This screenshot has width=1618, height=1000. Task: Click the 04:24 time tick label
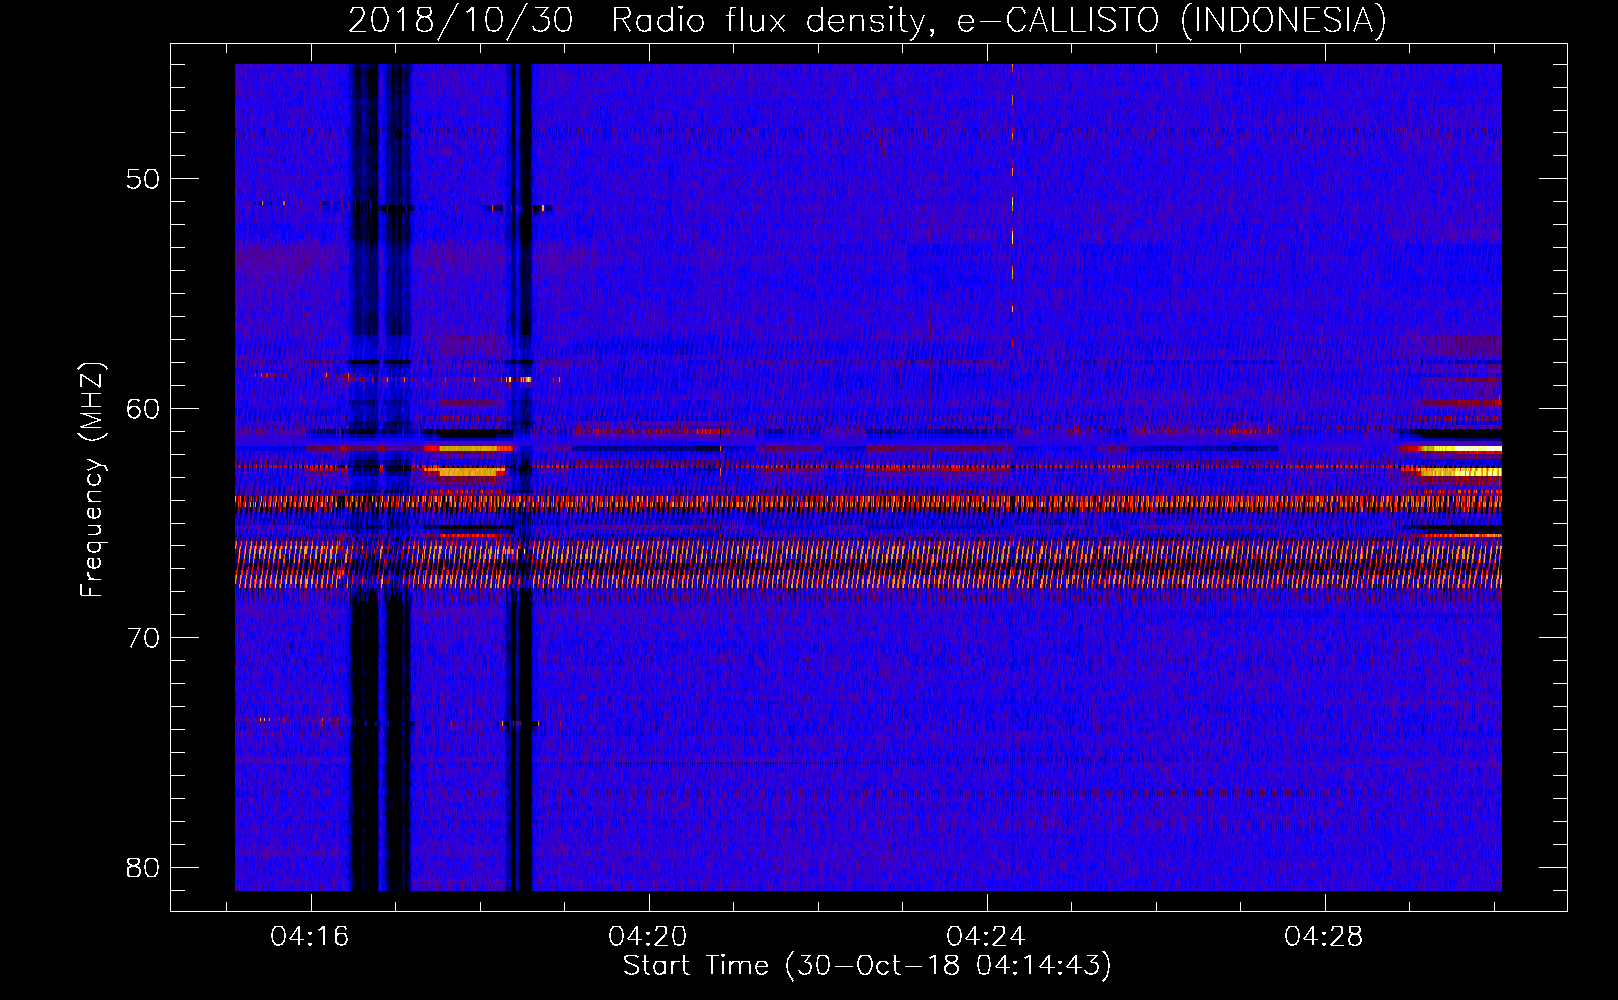click(986, 936)
